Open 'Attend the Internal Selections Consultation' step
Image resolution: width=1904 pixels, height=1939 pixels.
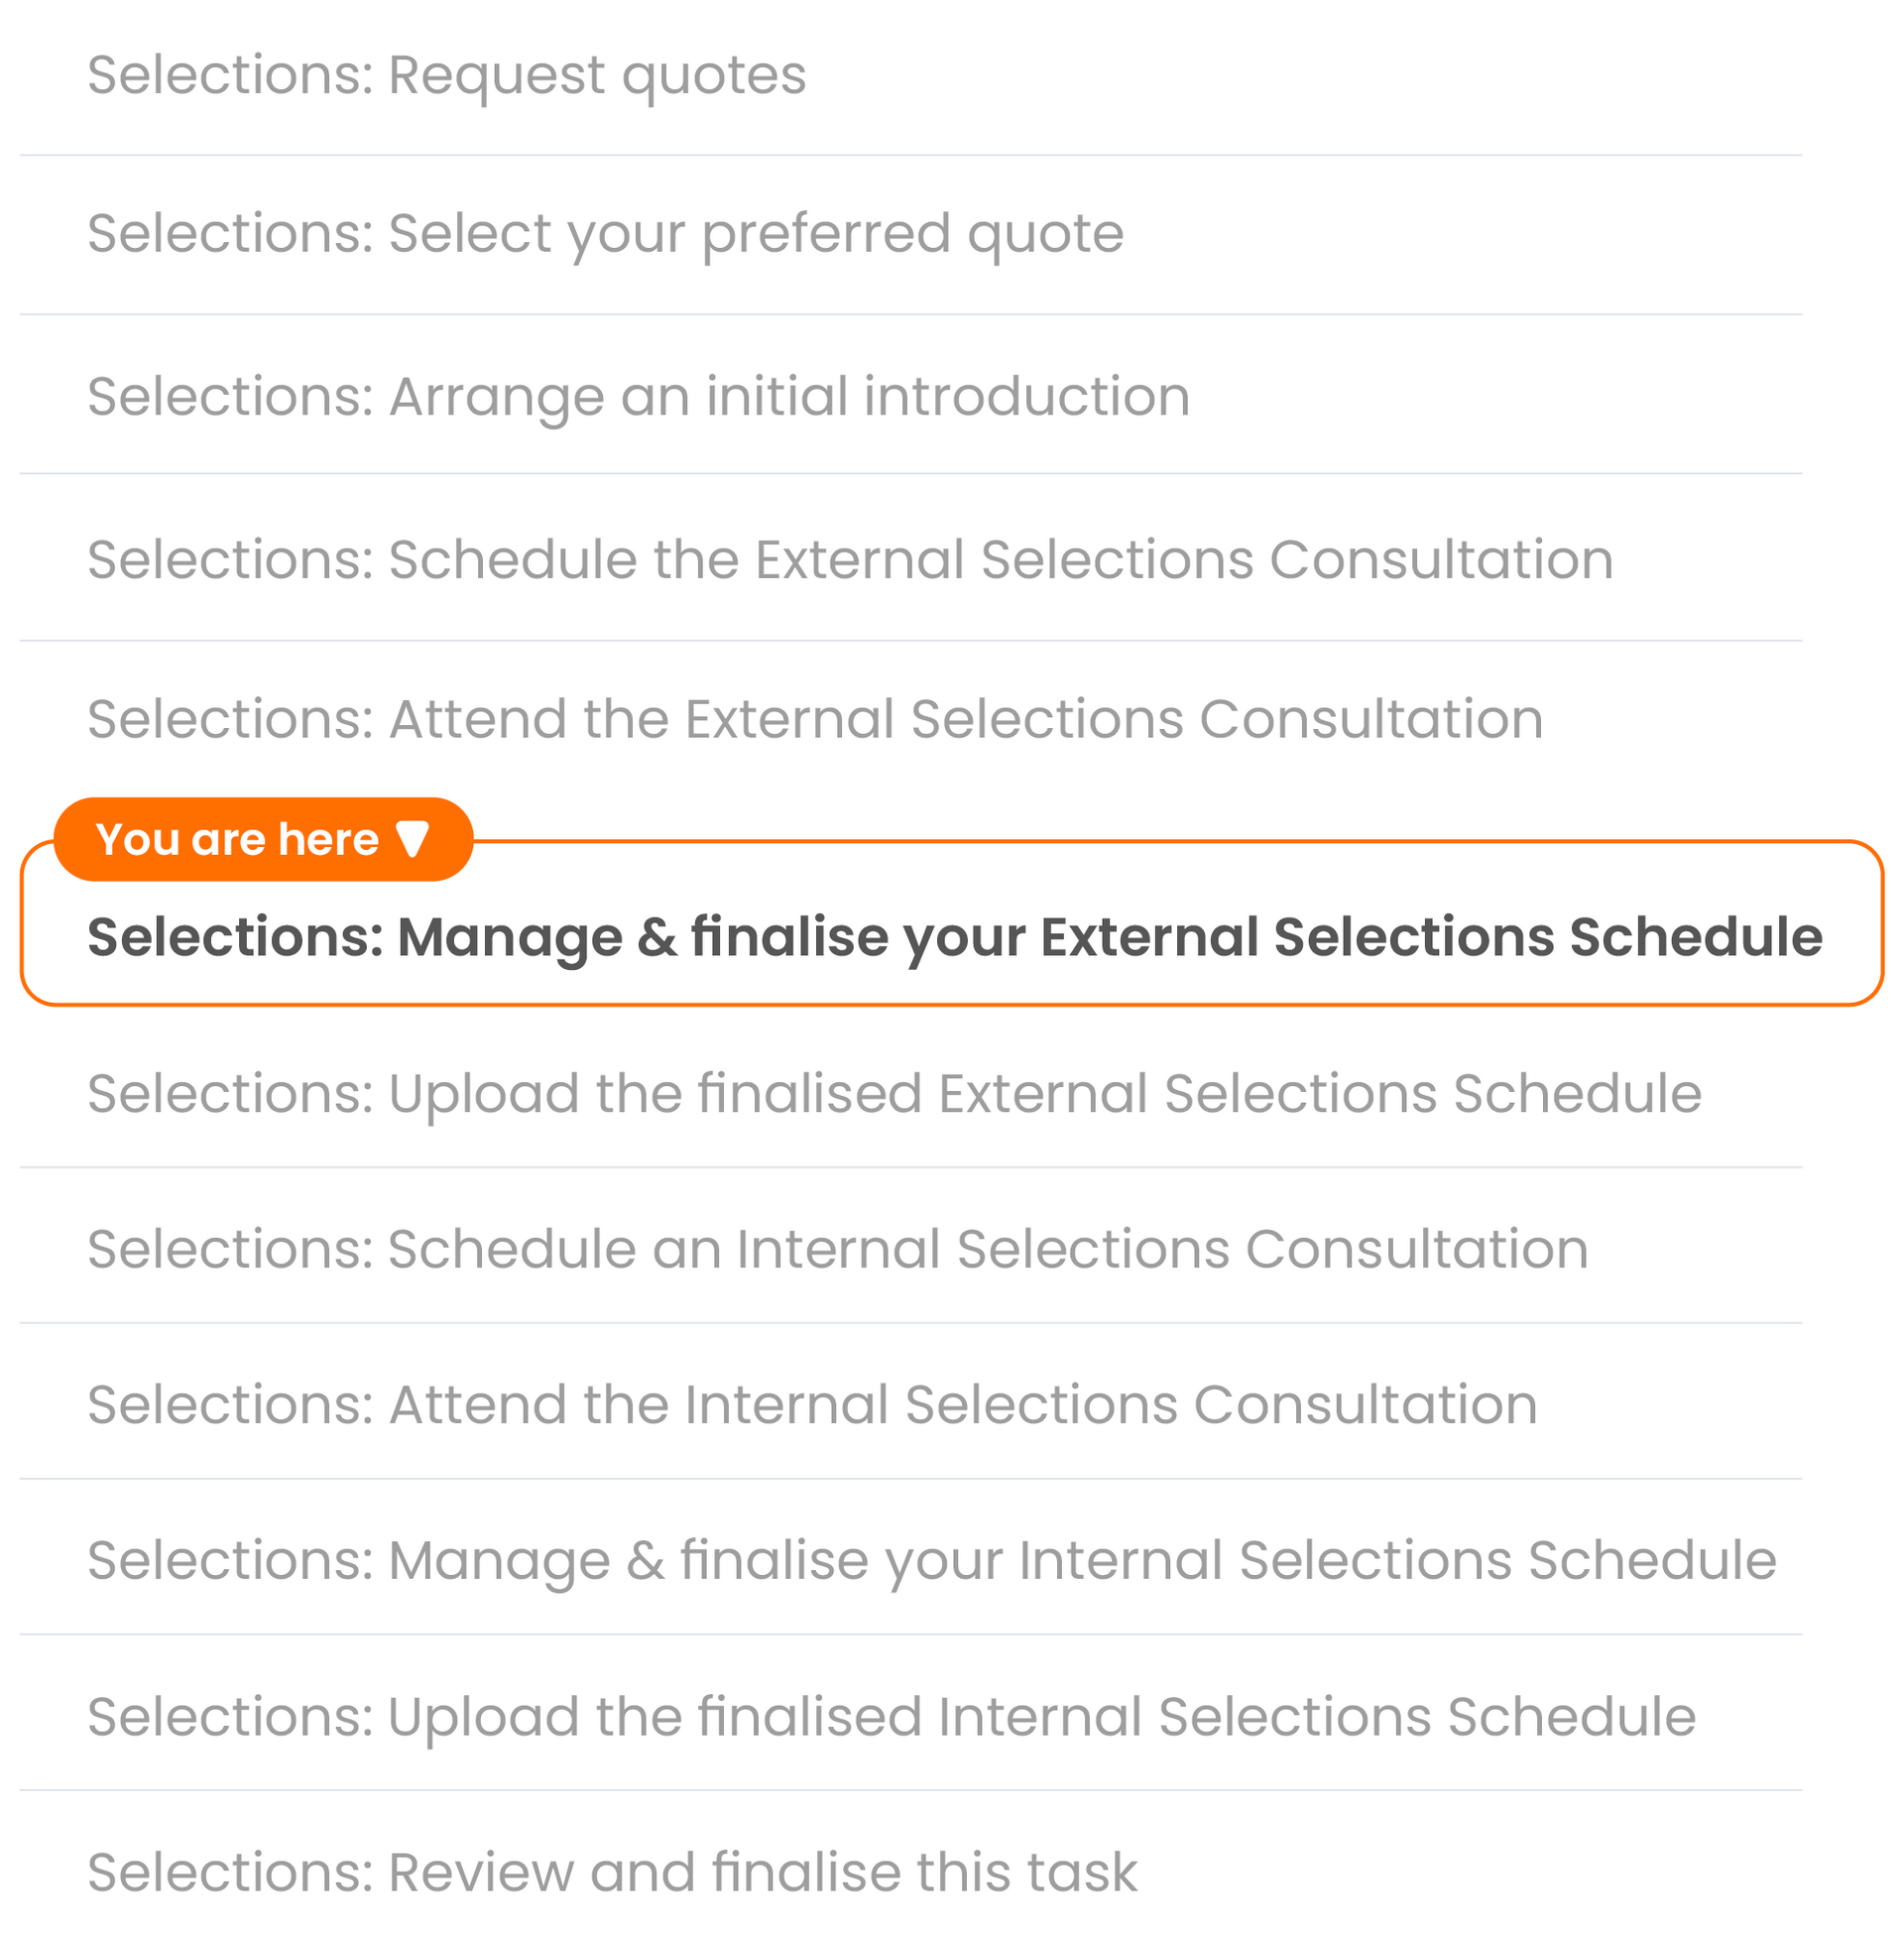(812, 1406)
